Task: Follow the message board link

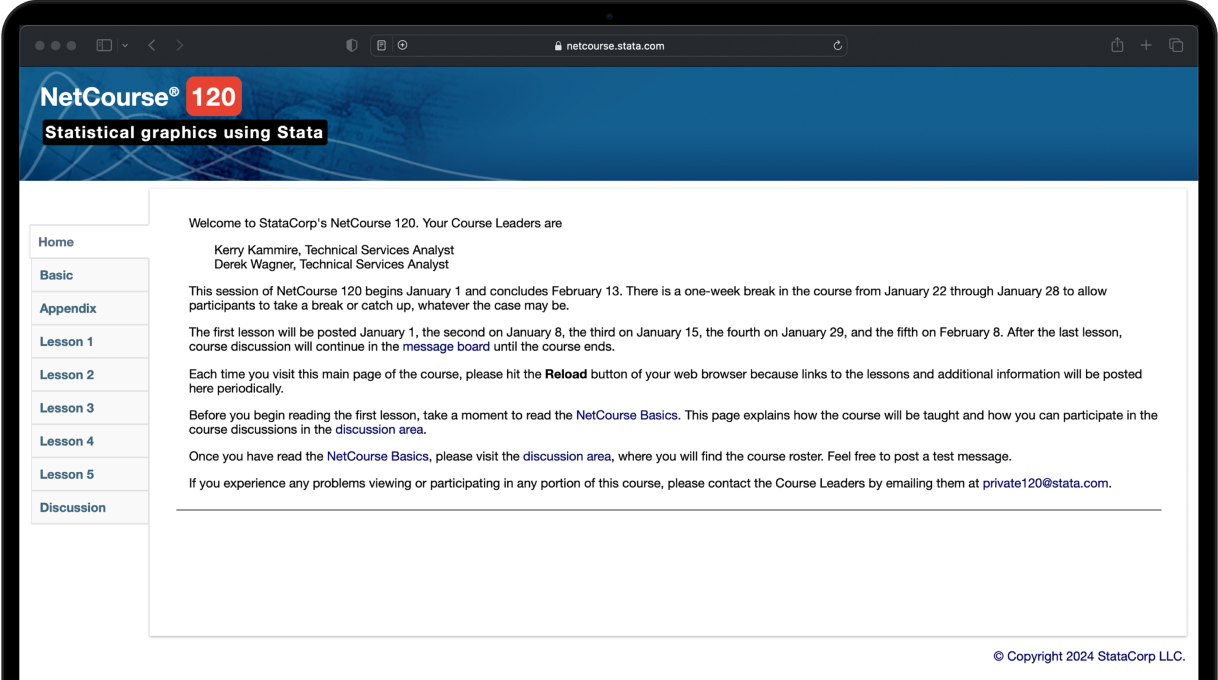Action: point(446,347)
